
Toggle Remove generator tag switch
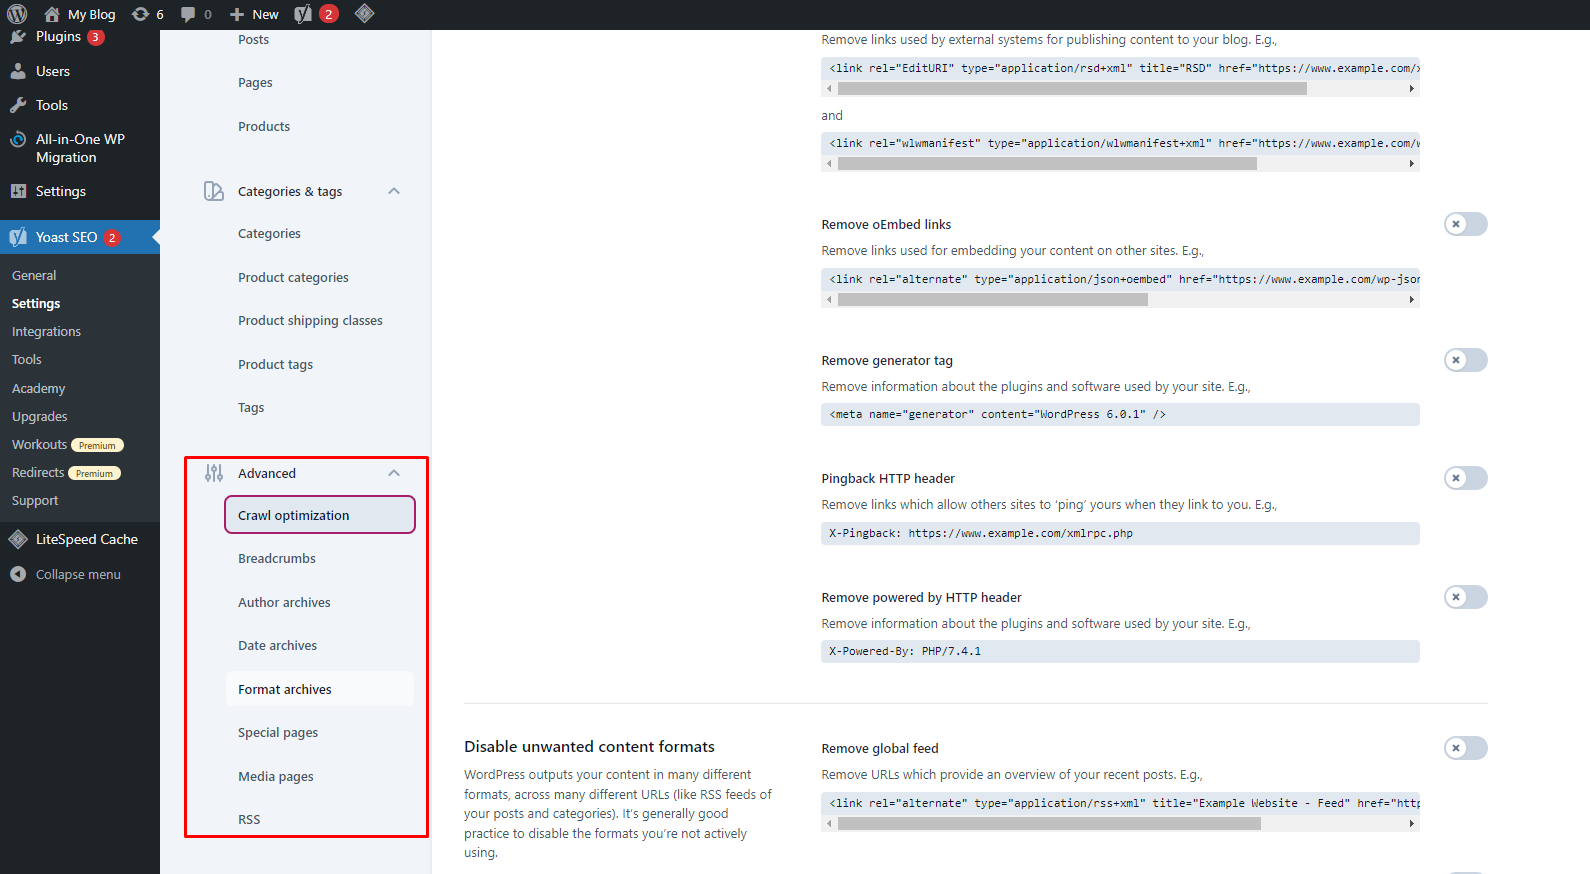click(x=1465, y=360)
